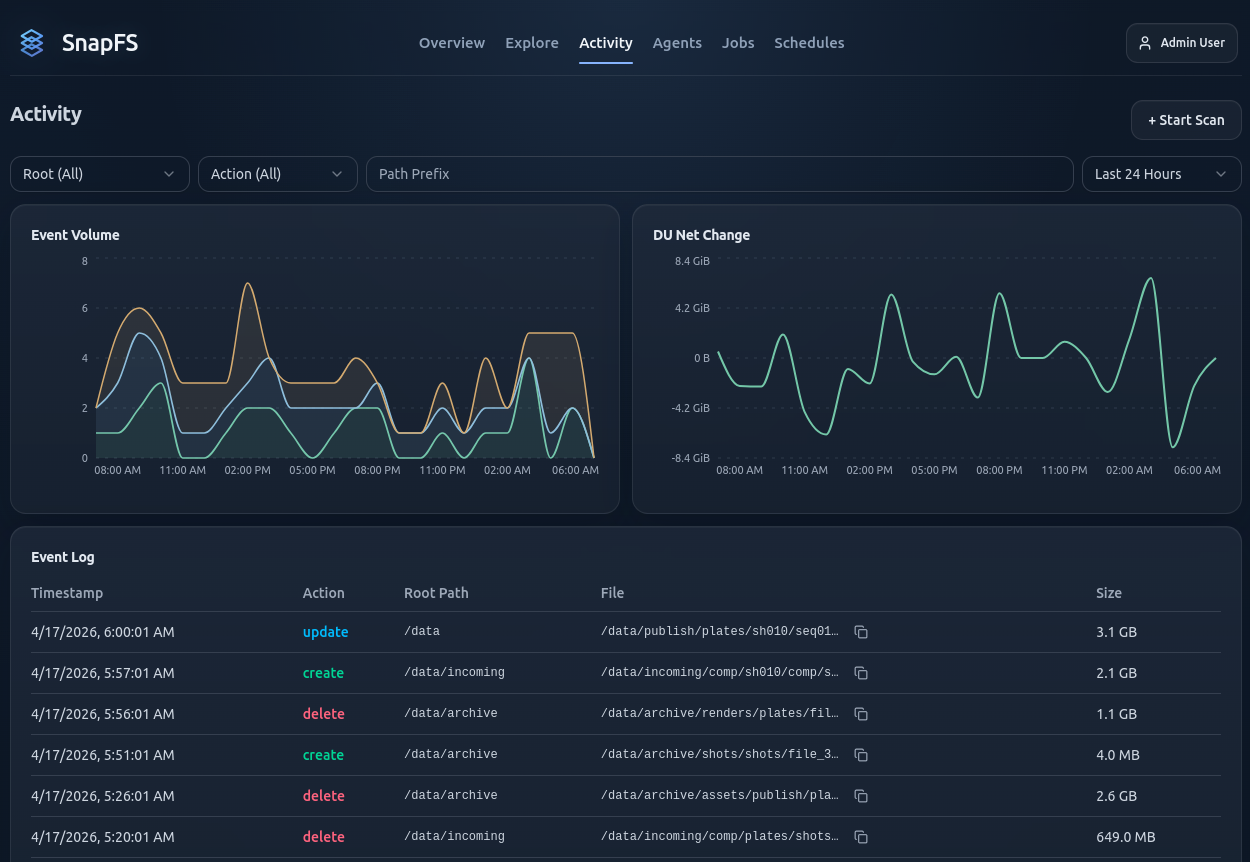Click the Timestamp column header

coord(67,593)
